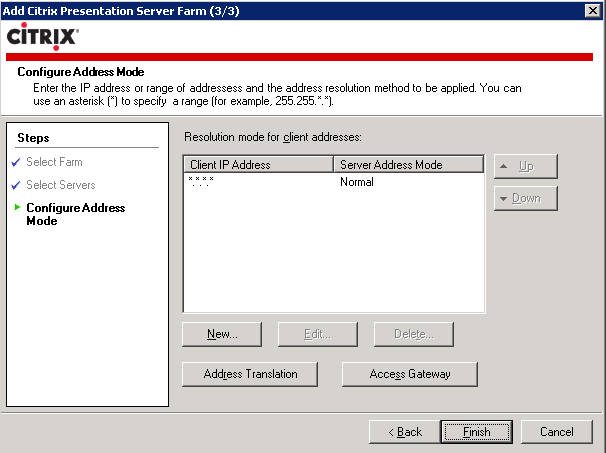
Task: Select the Select Farm step
Action: (54, 162)
